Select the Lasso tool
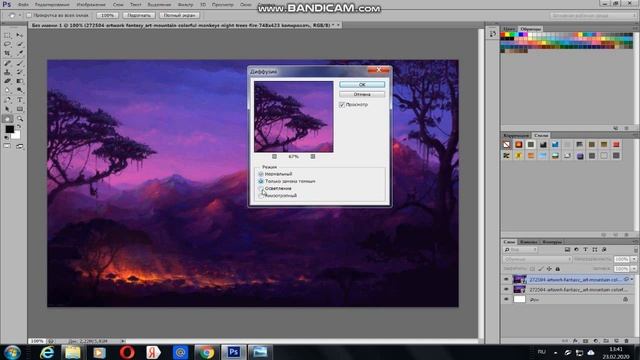This screenshot has width=640, height=360. point(7,44)
